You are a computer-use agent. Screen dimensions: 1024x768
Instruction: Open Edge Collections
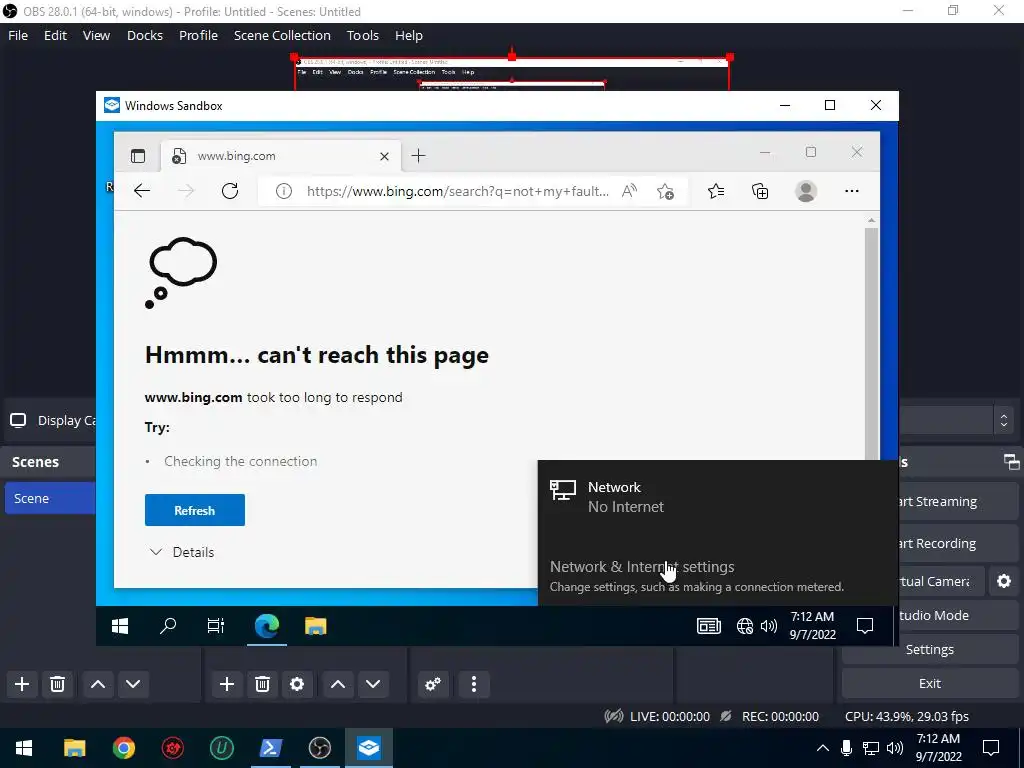760,191
